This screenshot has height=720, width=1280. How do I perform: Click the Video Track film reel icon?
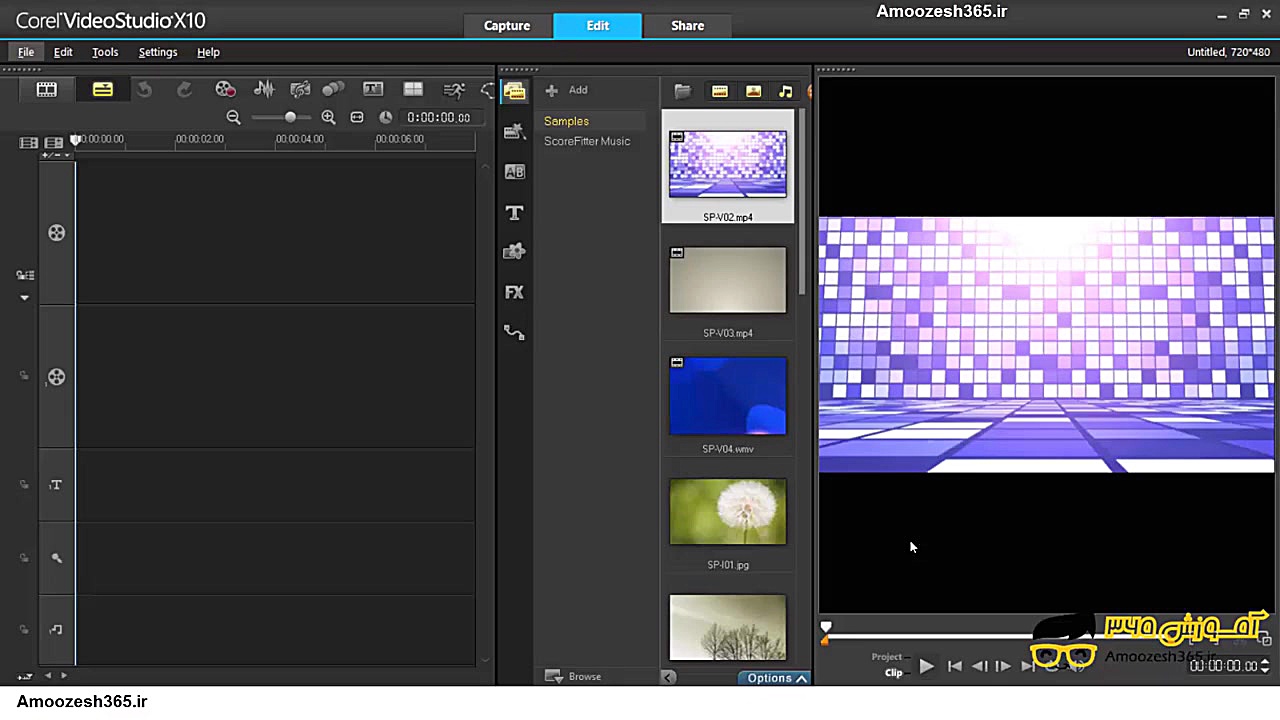click(56, 232)
